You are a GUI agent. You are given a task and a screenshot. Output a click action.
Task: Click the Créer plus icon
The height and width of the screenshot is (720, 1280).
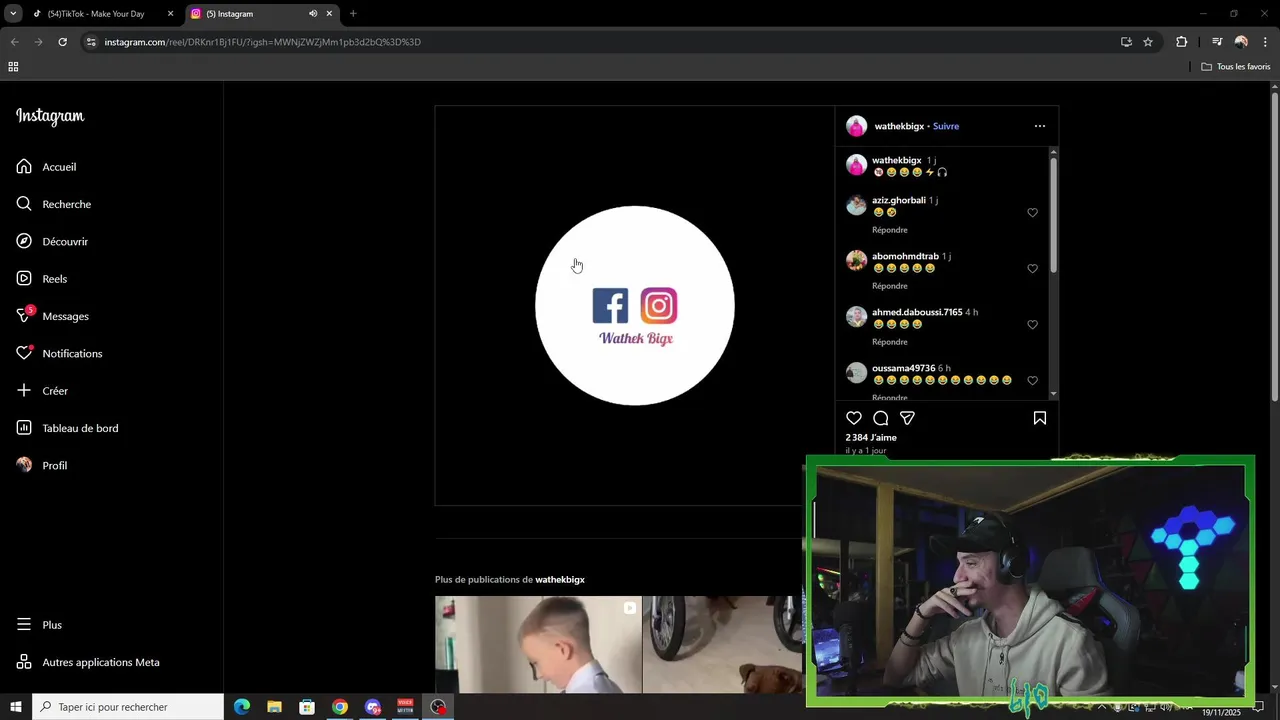click(24, 391)
